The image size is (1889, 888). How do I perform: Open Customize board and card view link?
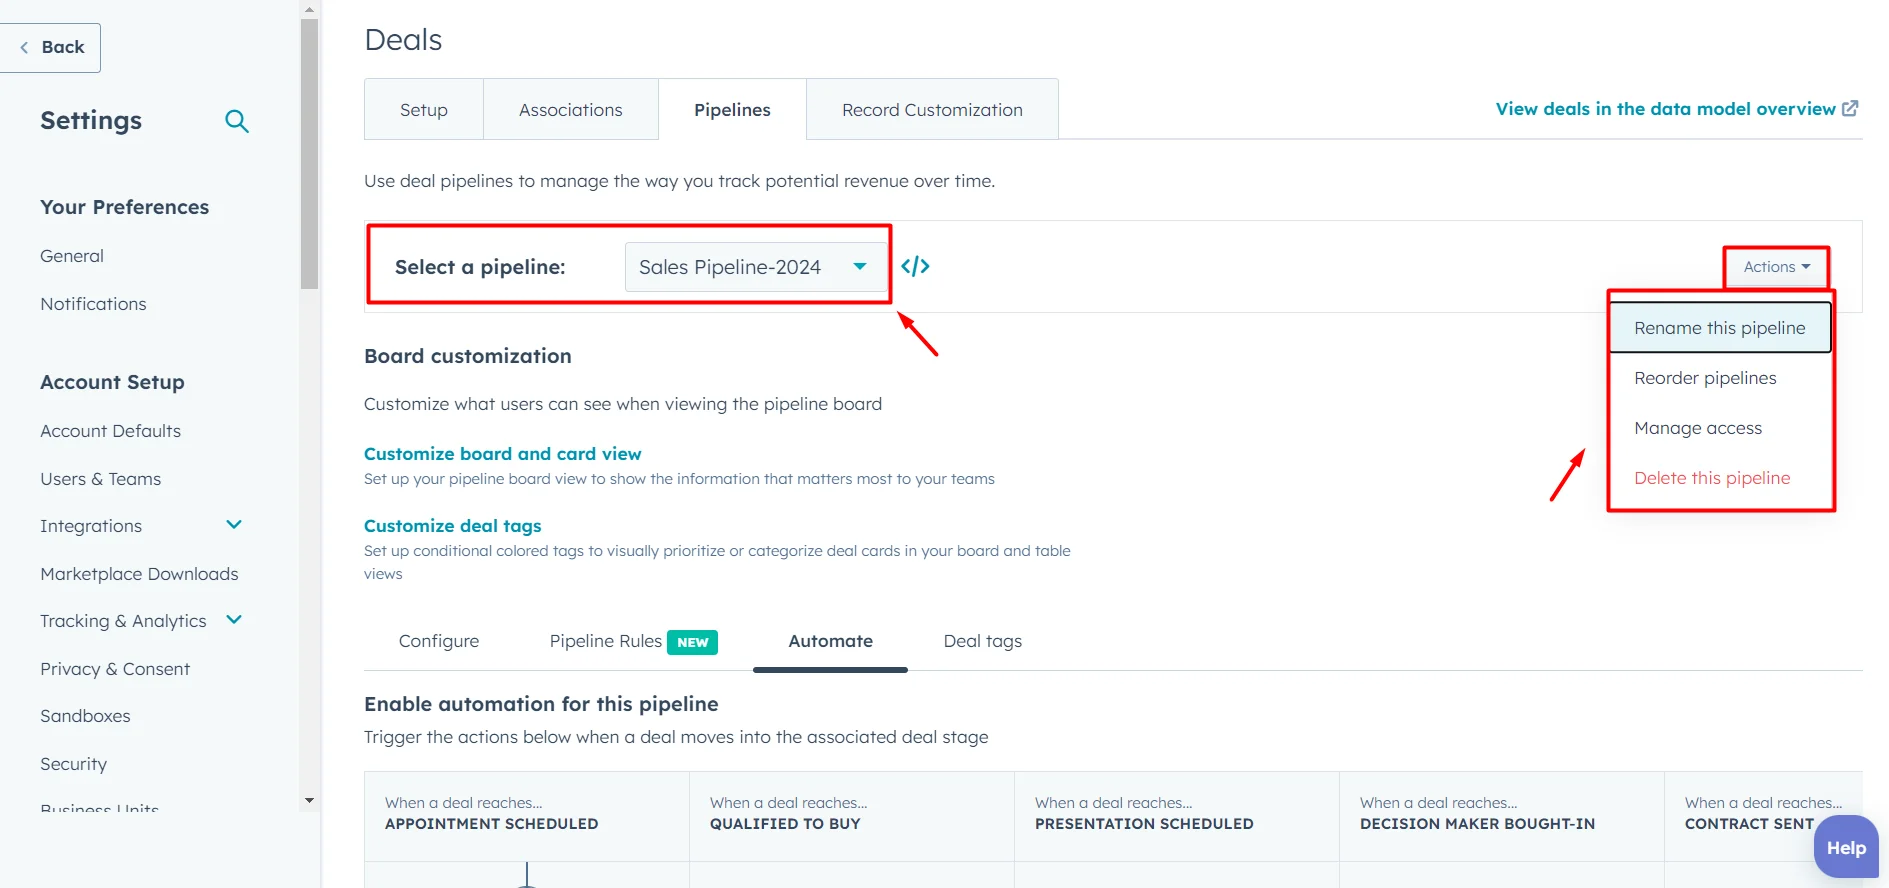(502, 454)
